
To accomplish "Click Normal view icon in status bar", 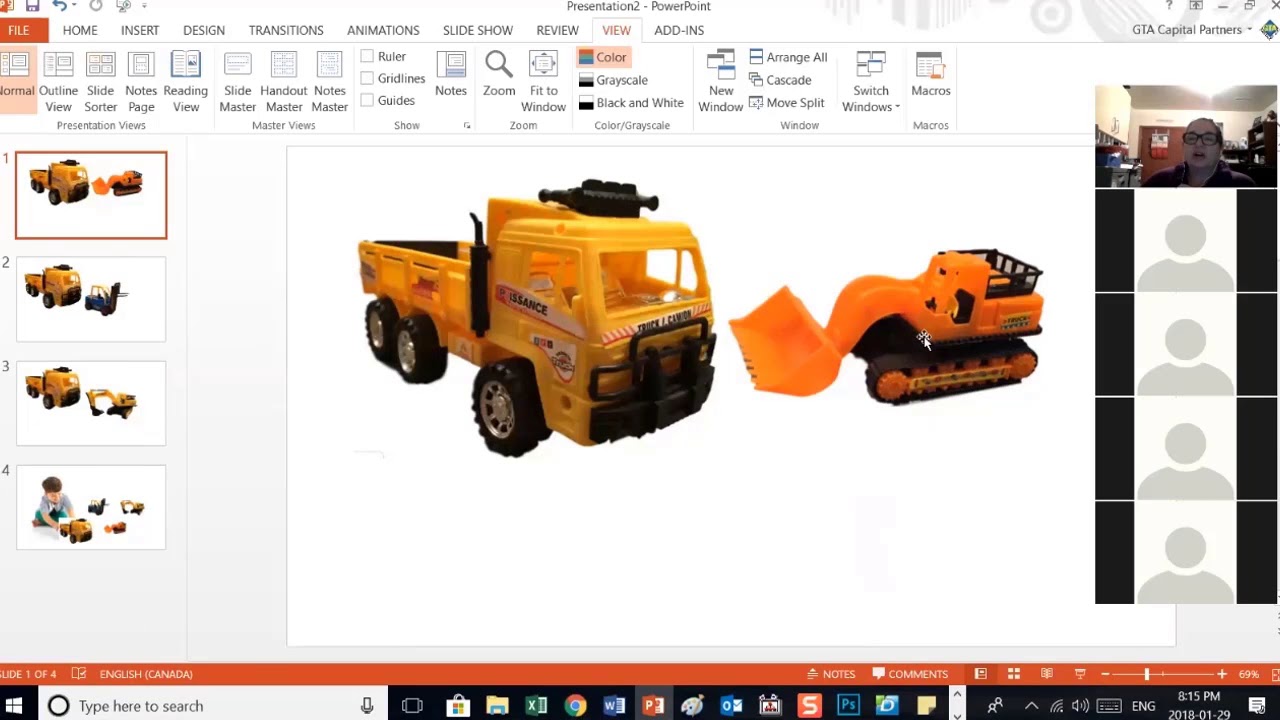I will (980, 674).
